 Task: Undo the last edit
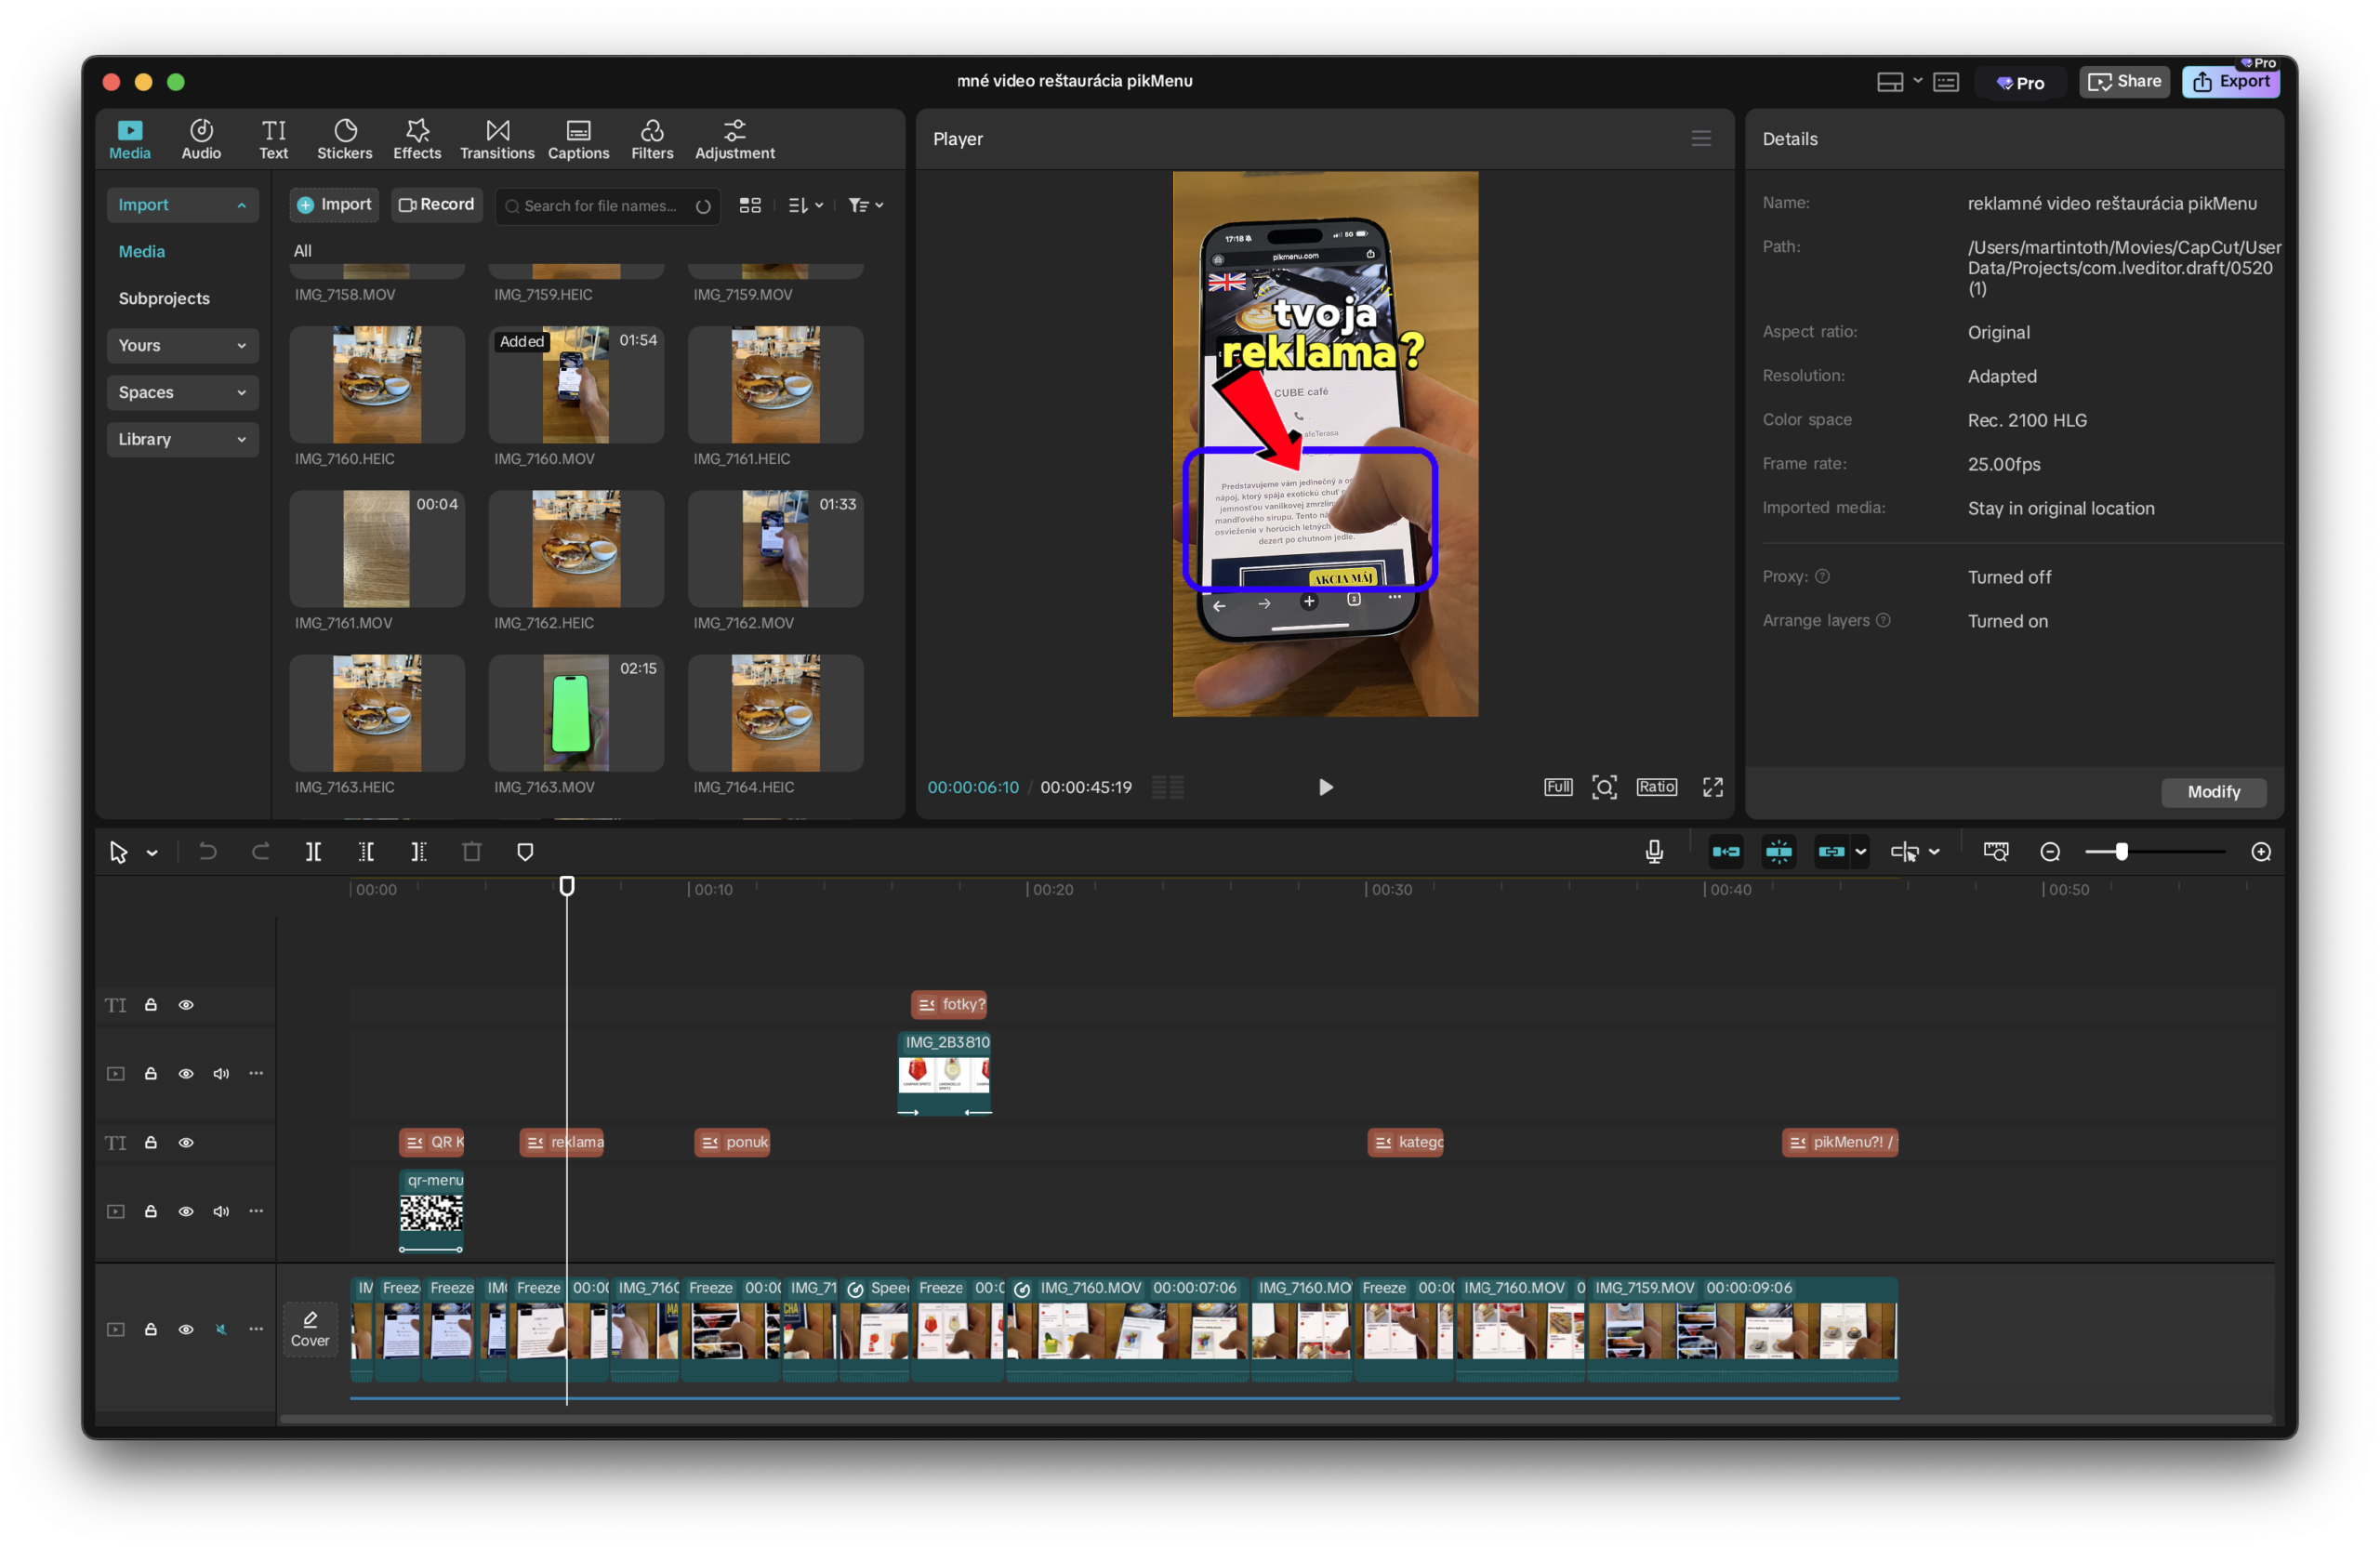tap(207, 852)
